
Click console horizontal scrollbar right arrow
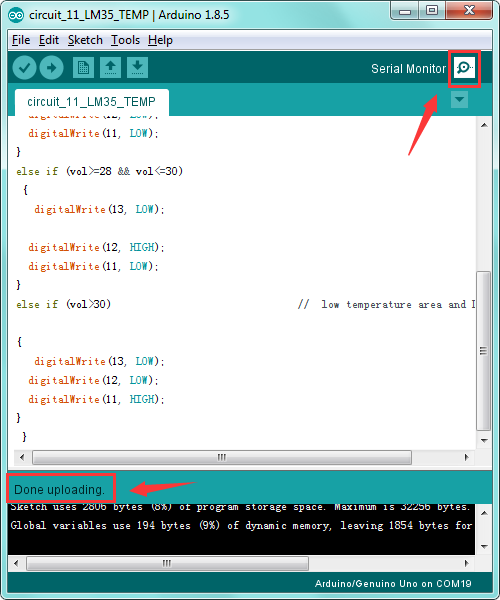(466, 563)
